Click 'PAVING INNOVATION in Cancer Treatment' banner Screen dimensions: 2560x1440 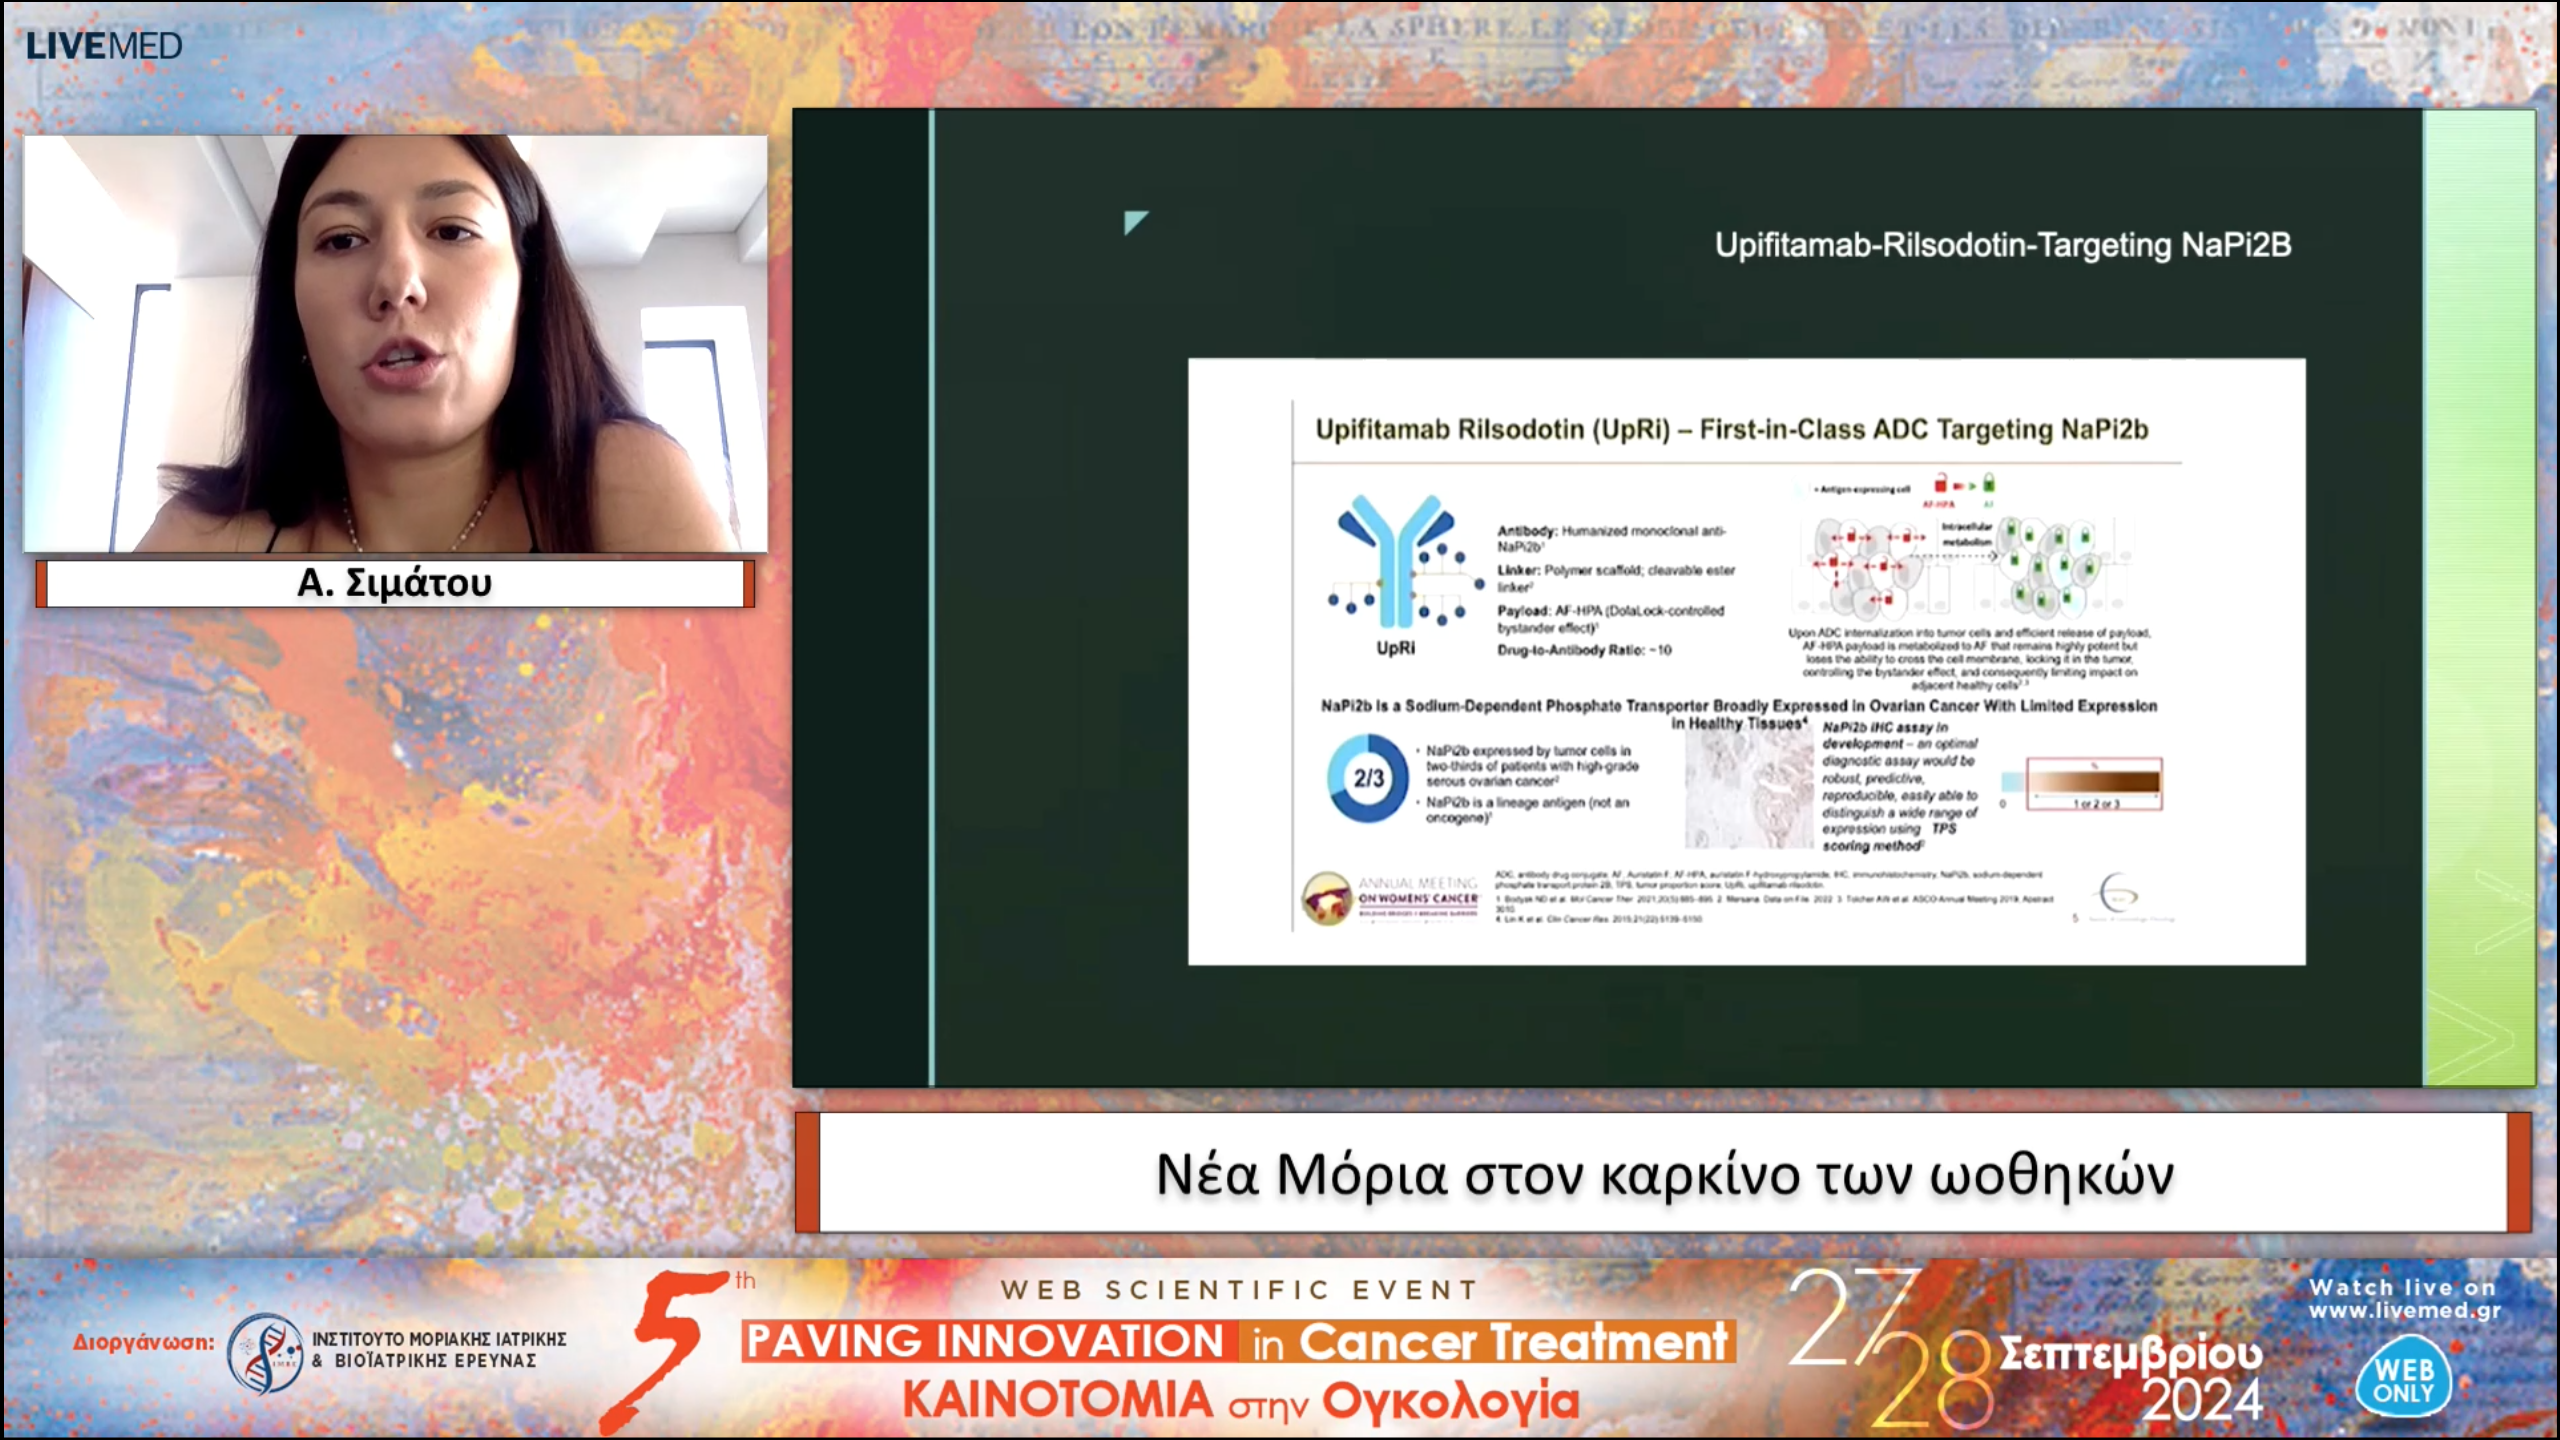pos(1239,1342)
